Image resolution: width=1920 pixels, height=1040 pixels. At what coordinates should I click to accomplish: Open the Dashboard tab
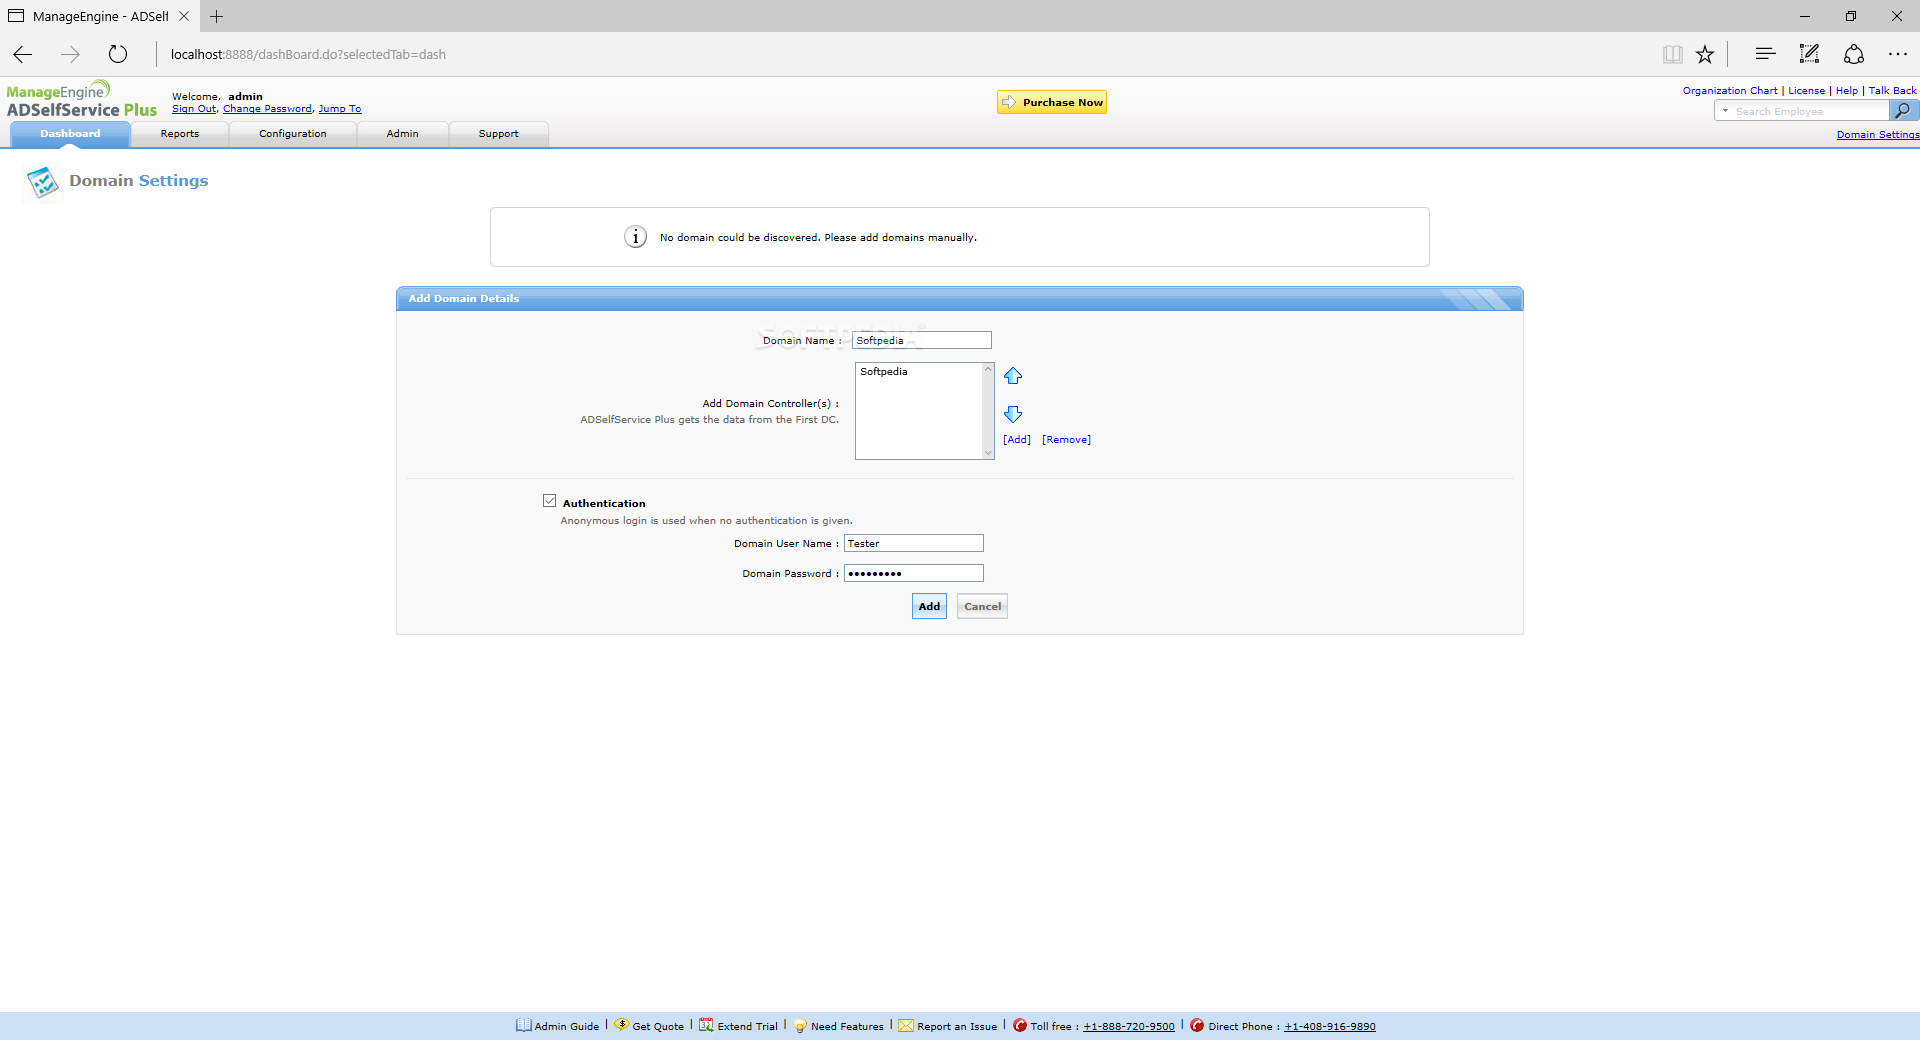tap(70, 134)
